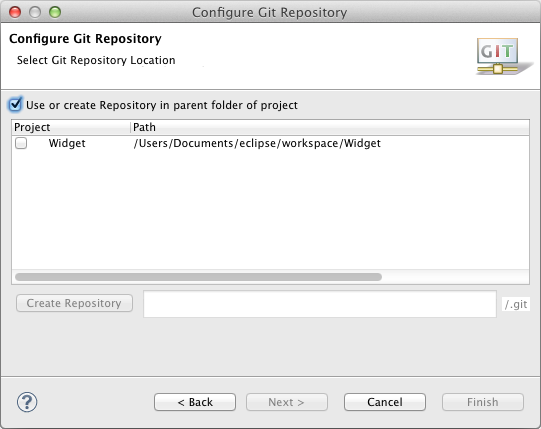Click the disabled Next button

coord(286,402)
